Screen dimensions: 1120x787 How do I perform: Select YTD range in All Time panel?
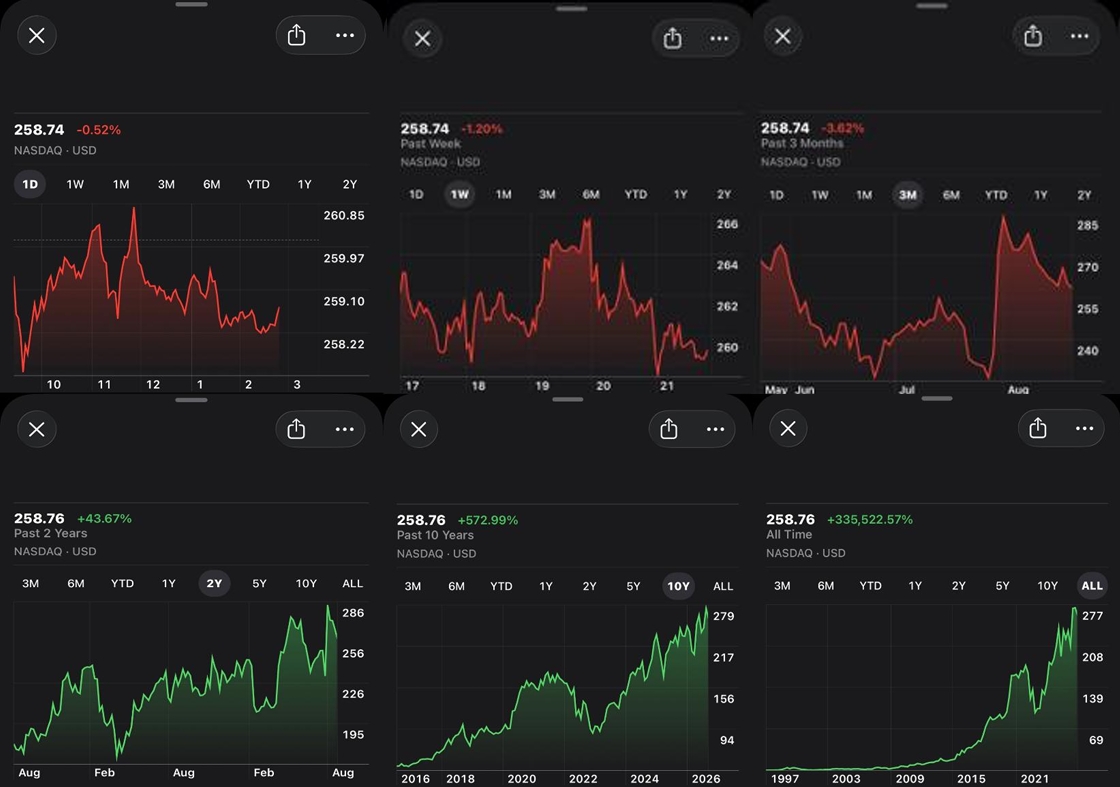pos(870,586)
